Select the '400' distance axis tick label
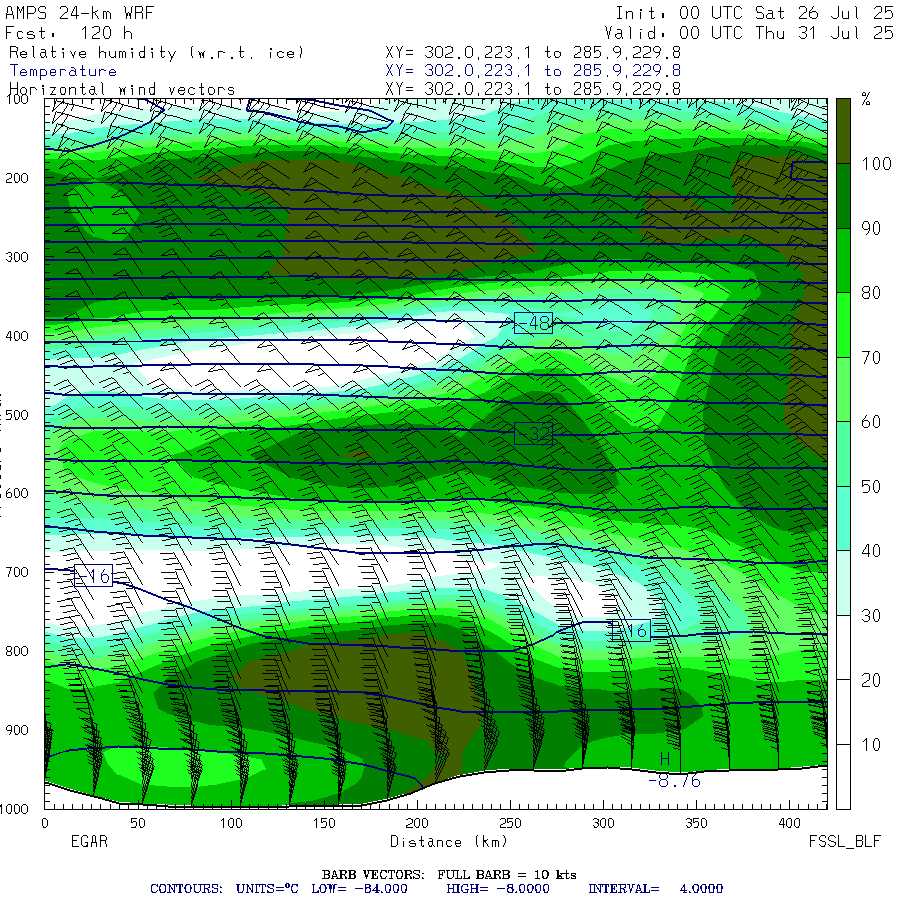900x900 pixels. (x=789, y=824)
